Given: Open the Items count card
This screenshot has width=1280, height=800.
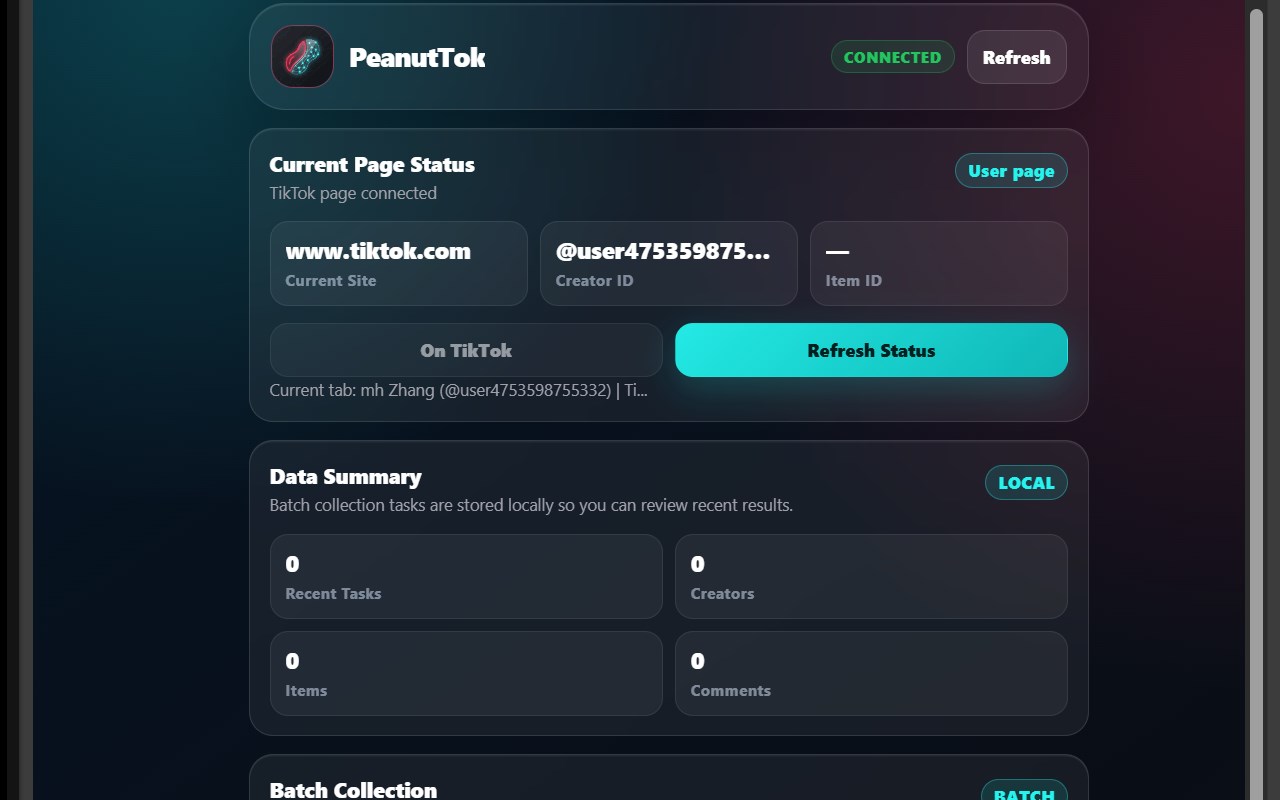Looking at the screenshot, I should pyautogui.click(x=466, y=673).
